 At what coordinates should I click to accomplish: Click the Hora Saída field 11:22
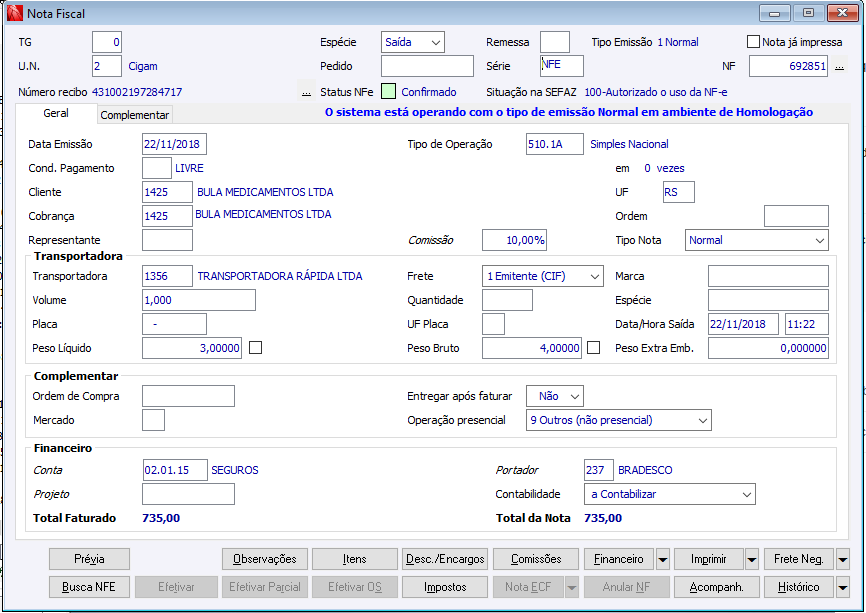click(807, 324)
